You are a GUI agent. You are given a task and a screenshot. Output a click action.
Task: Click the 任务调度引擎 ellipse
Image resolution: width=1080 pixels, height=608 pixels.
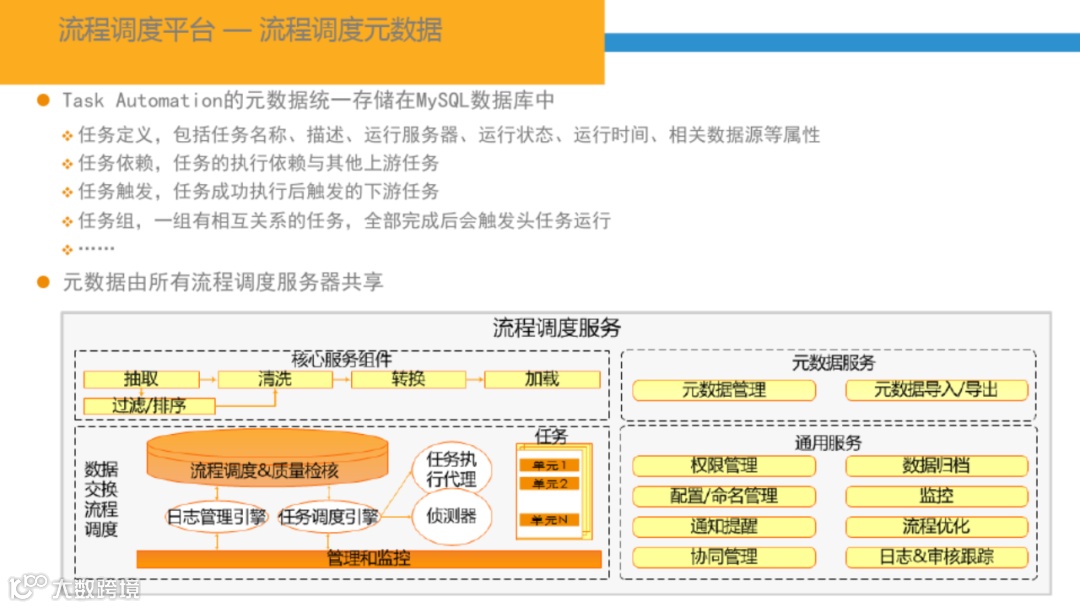329,517
